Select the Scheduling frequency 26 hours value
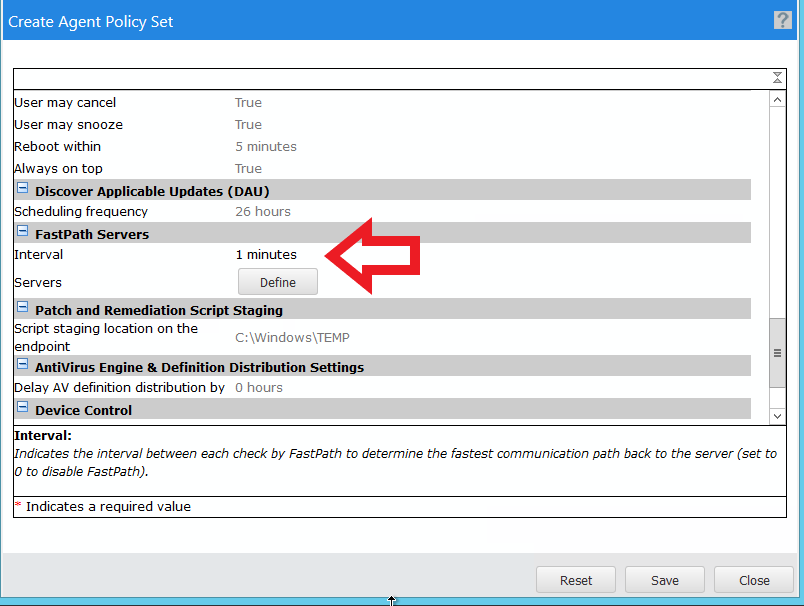The height and width of the screenshot is (606, 804). pos(263,212)
